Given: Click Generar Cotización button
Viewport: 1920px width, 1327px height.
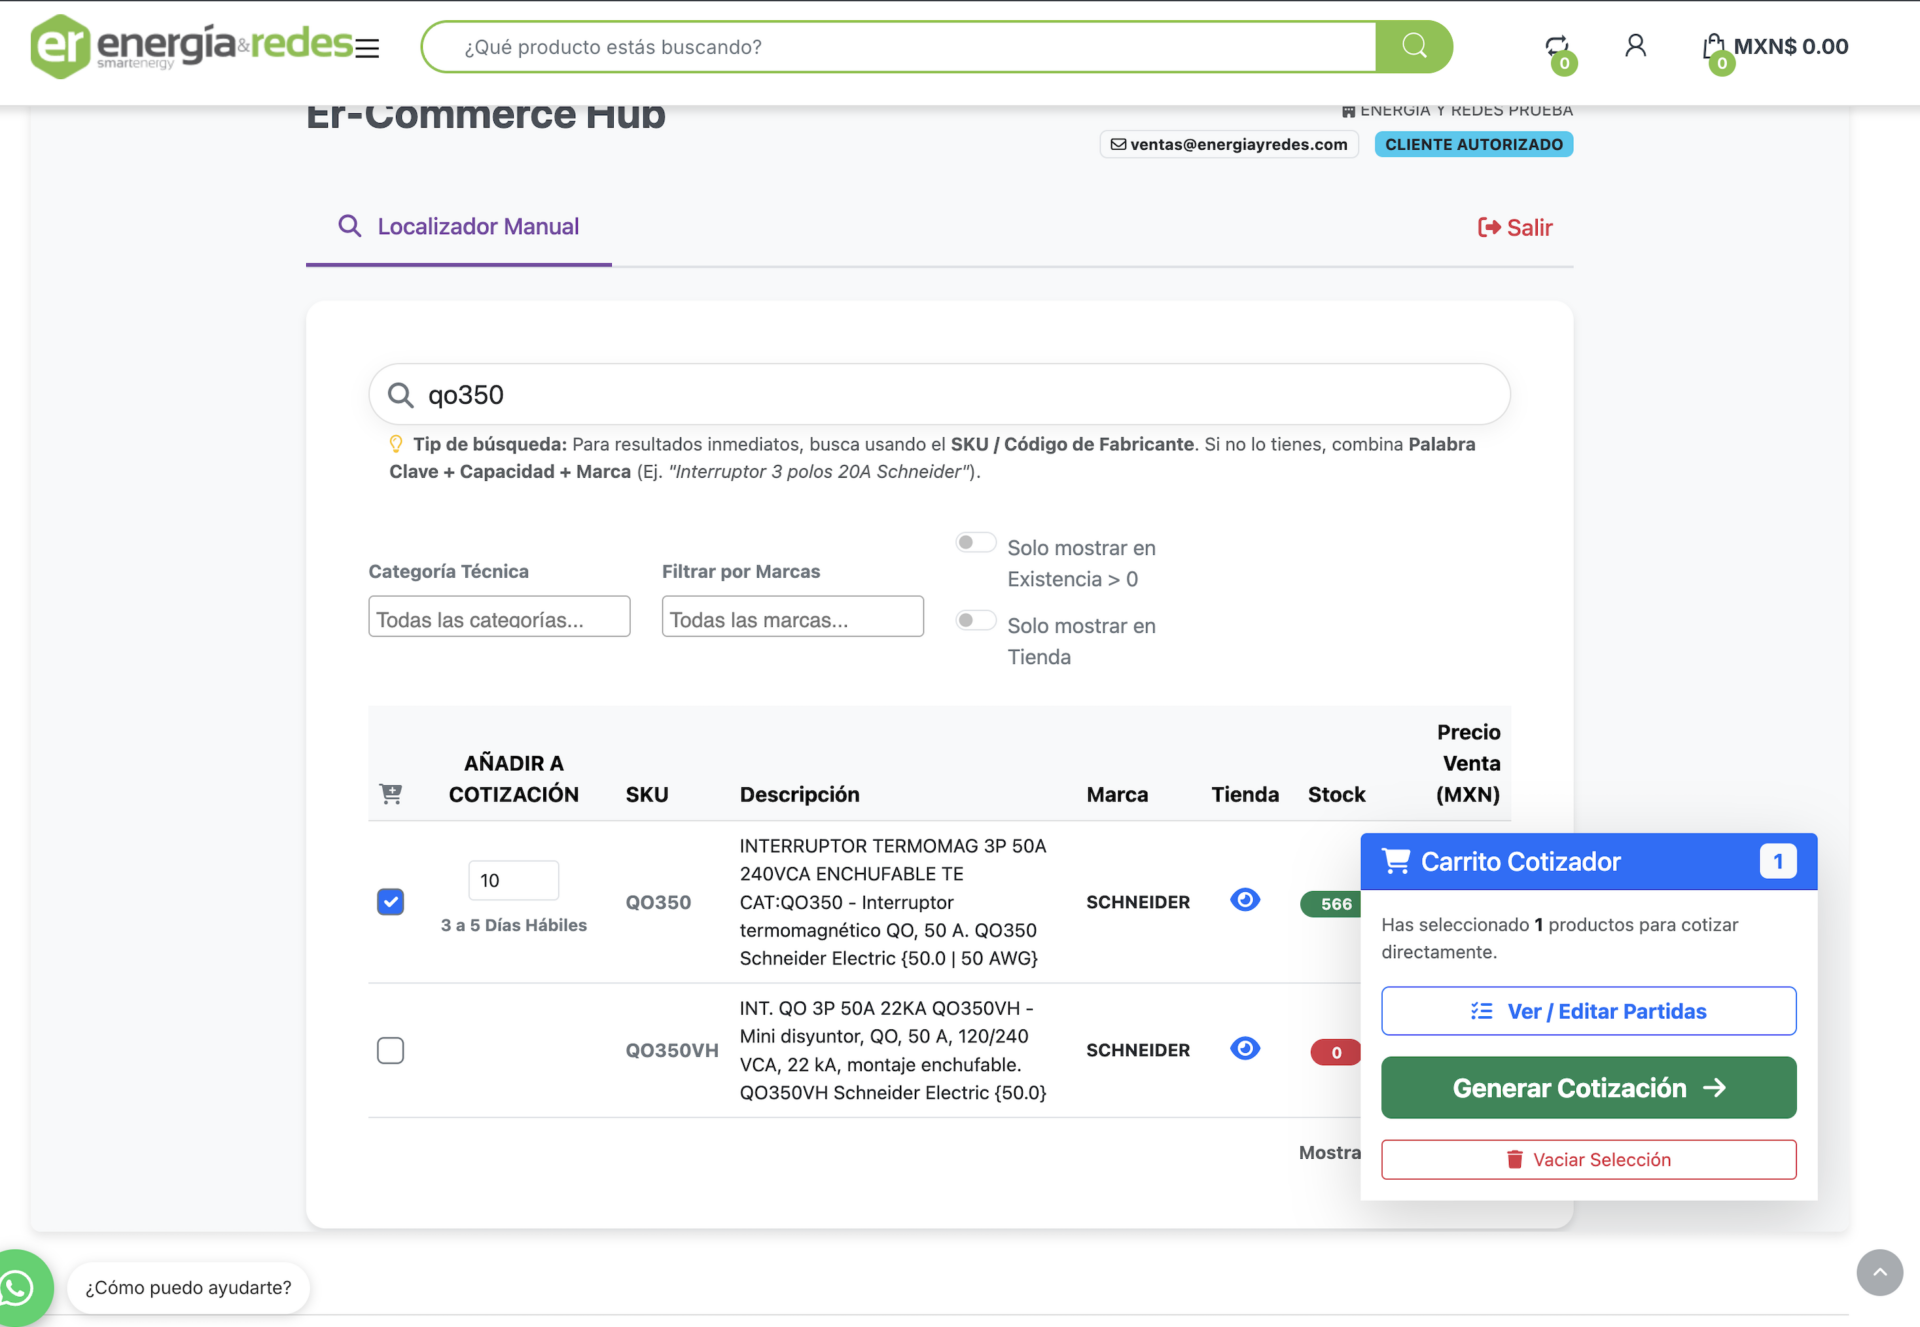Looking at the screenshot, I should click(x=1589, y=1087).
